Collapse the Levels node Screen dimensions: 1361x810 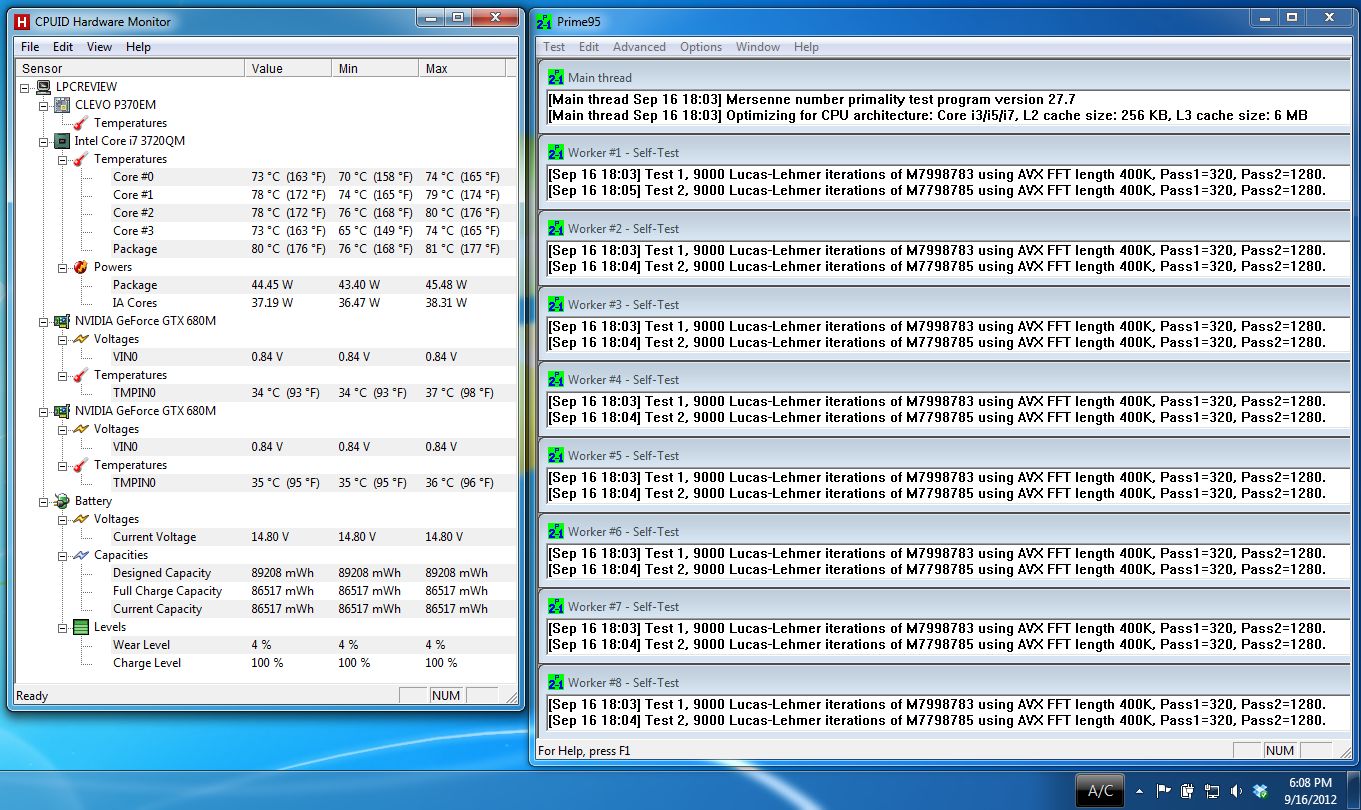(63, 627)
